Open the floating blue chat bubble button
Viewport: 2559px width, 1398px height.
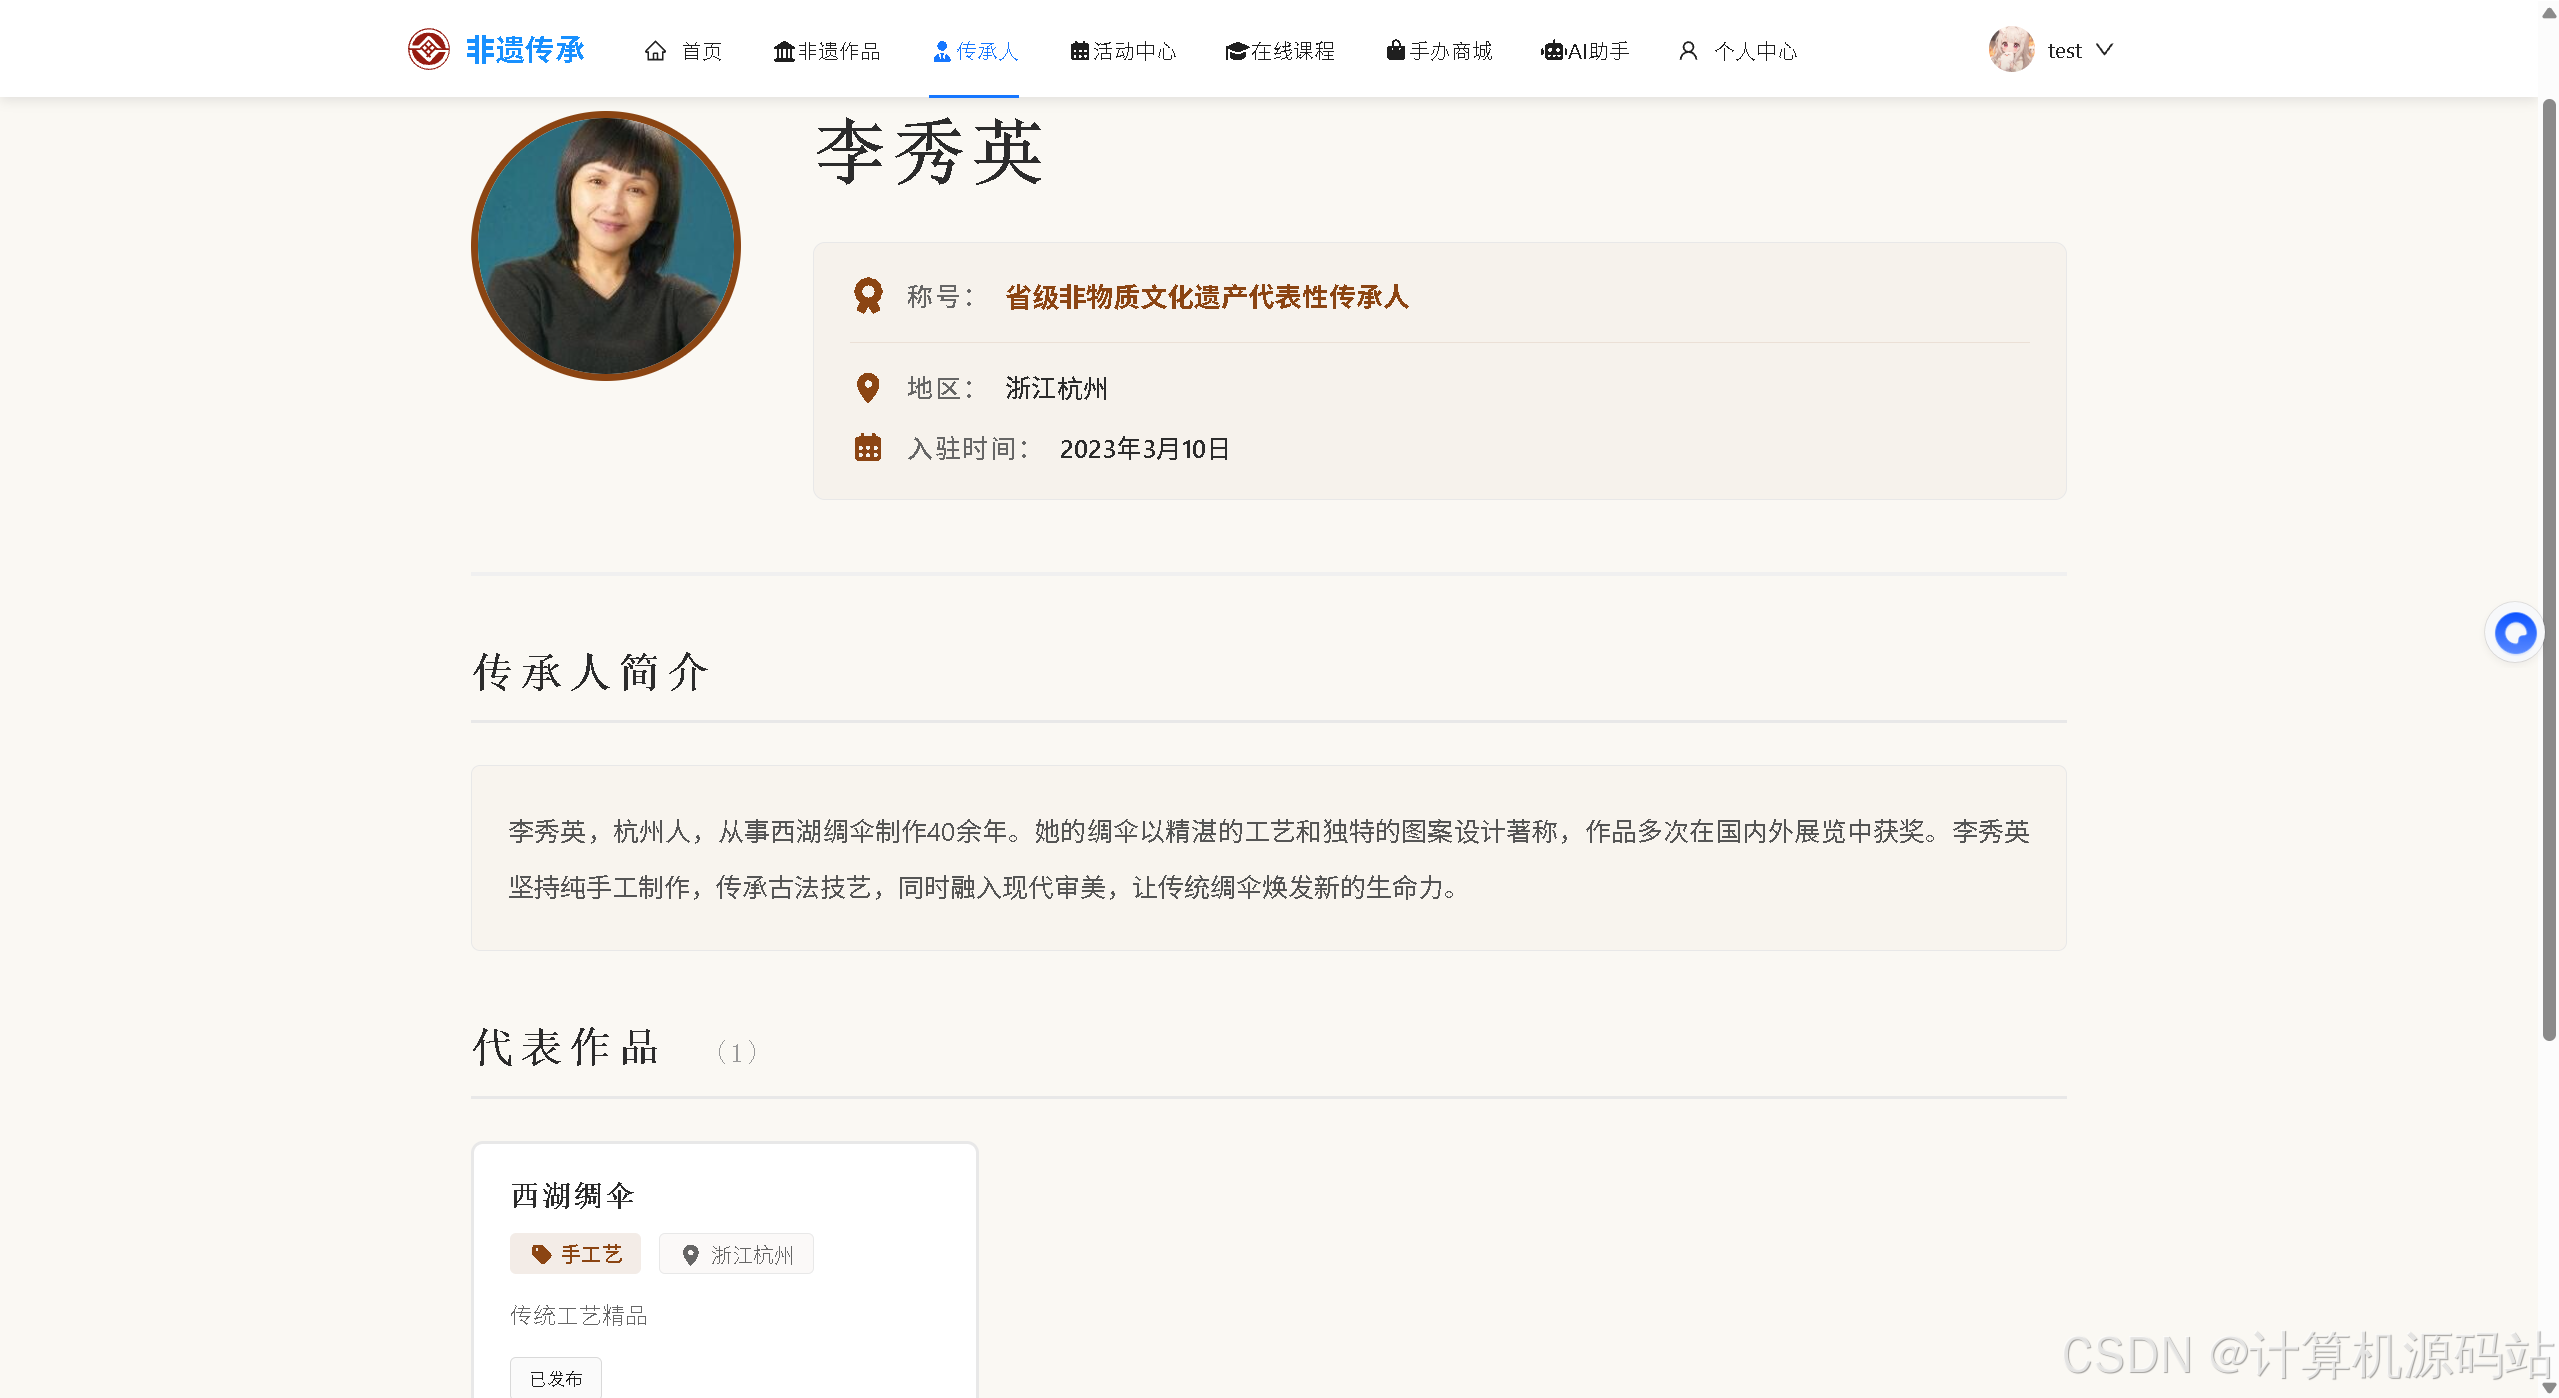2514,632
